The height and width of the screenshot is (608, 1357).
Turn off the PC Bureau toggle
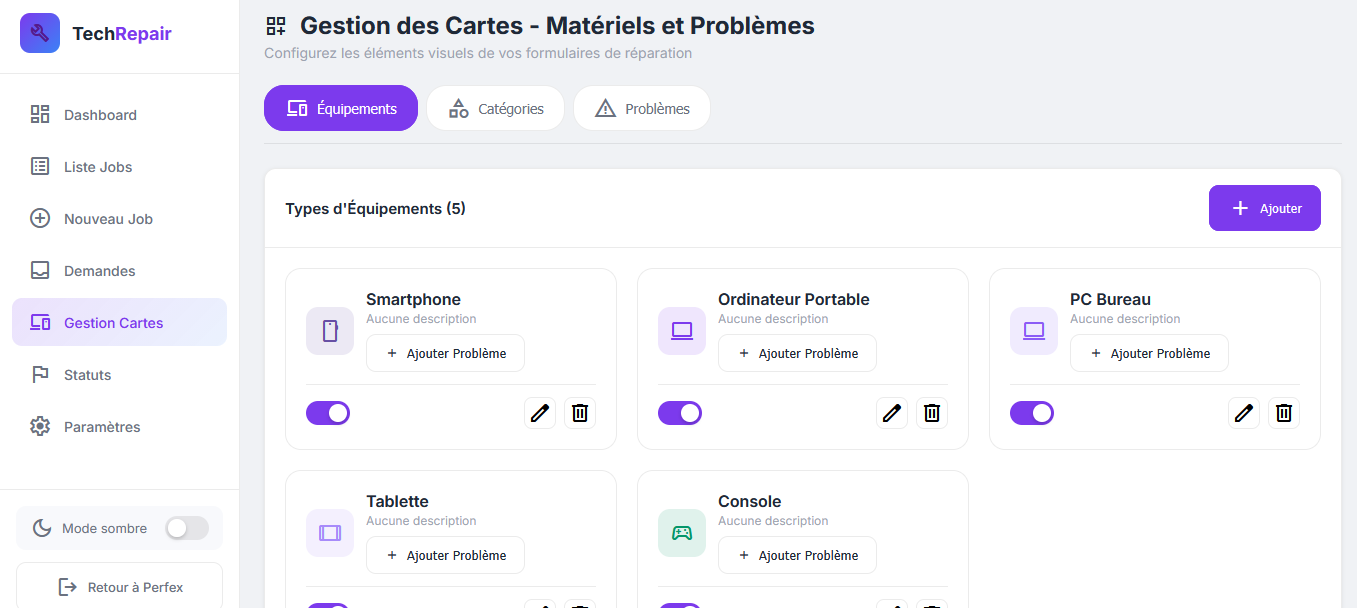1032,412
